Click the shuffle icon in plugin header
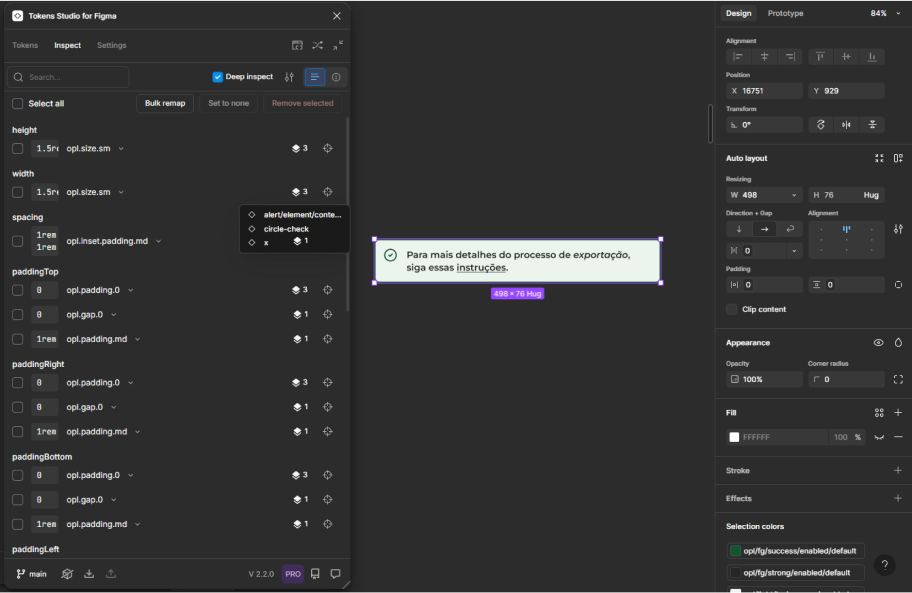 (x=317, y=45)
